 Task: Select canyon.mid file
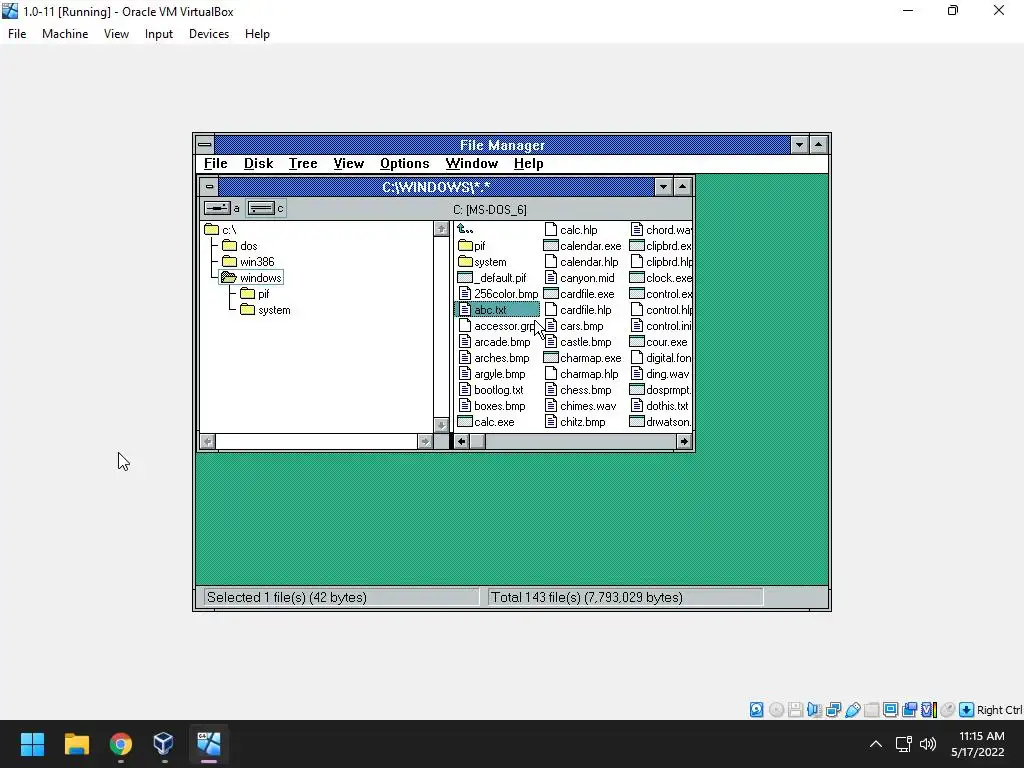[x=579, y=278]
